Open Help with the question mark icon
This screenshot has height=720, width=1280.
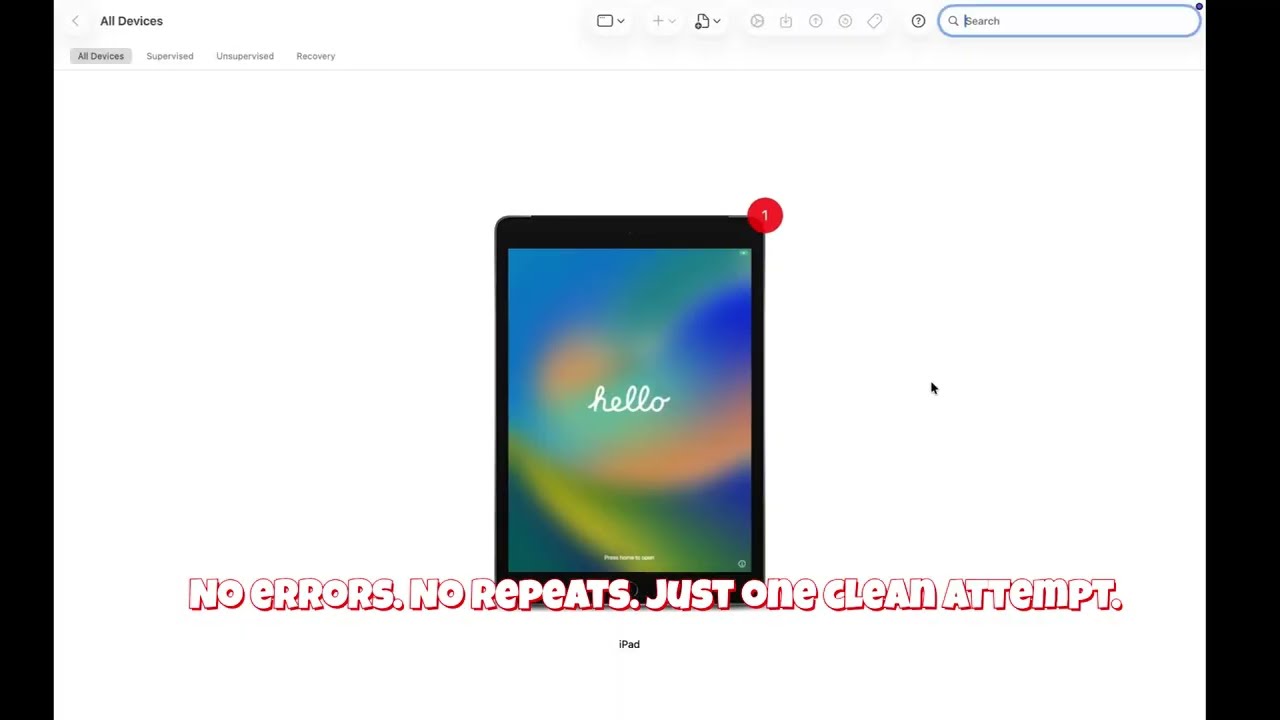pyautogui.click(x=918, y=21)
